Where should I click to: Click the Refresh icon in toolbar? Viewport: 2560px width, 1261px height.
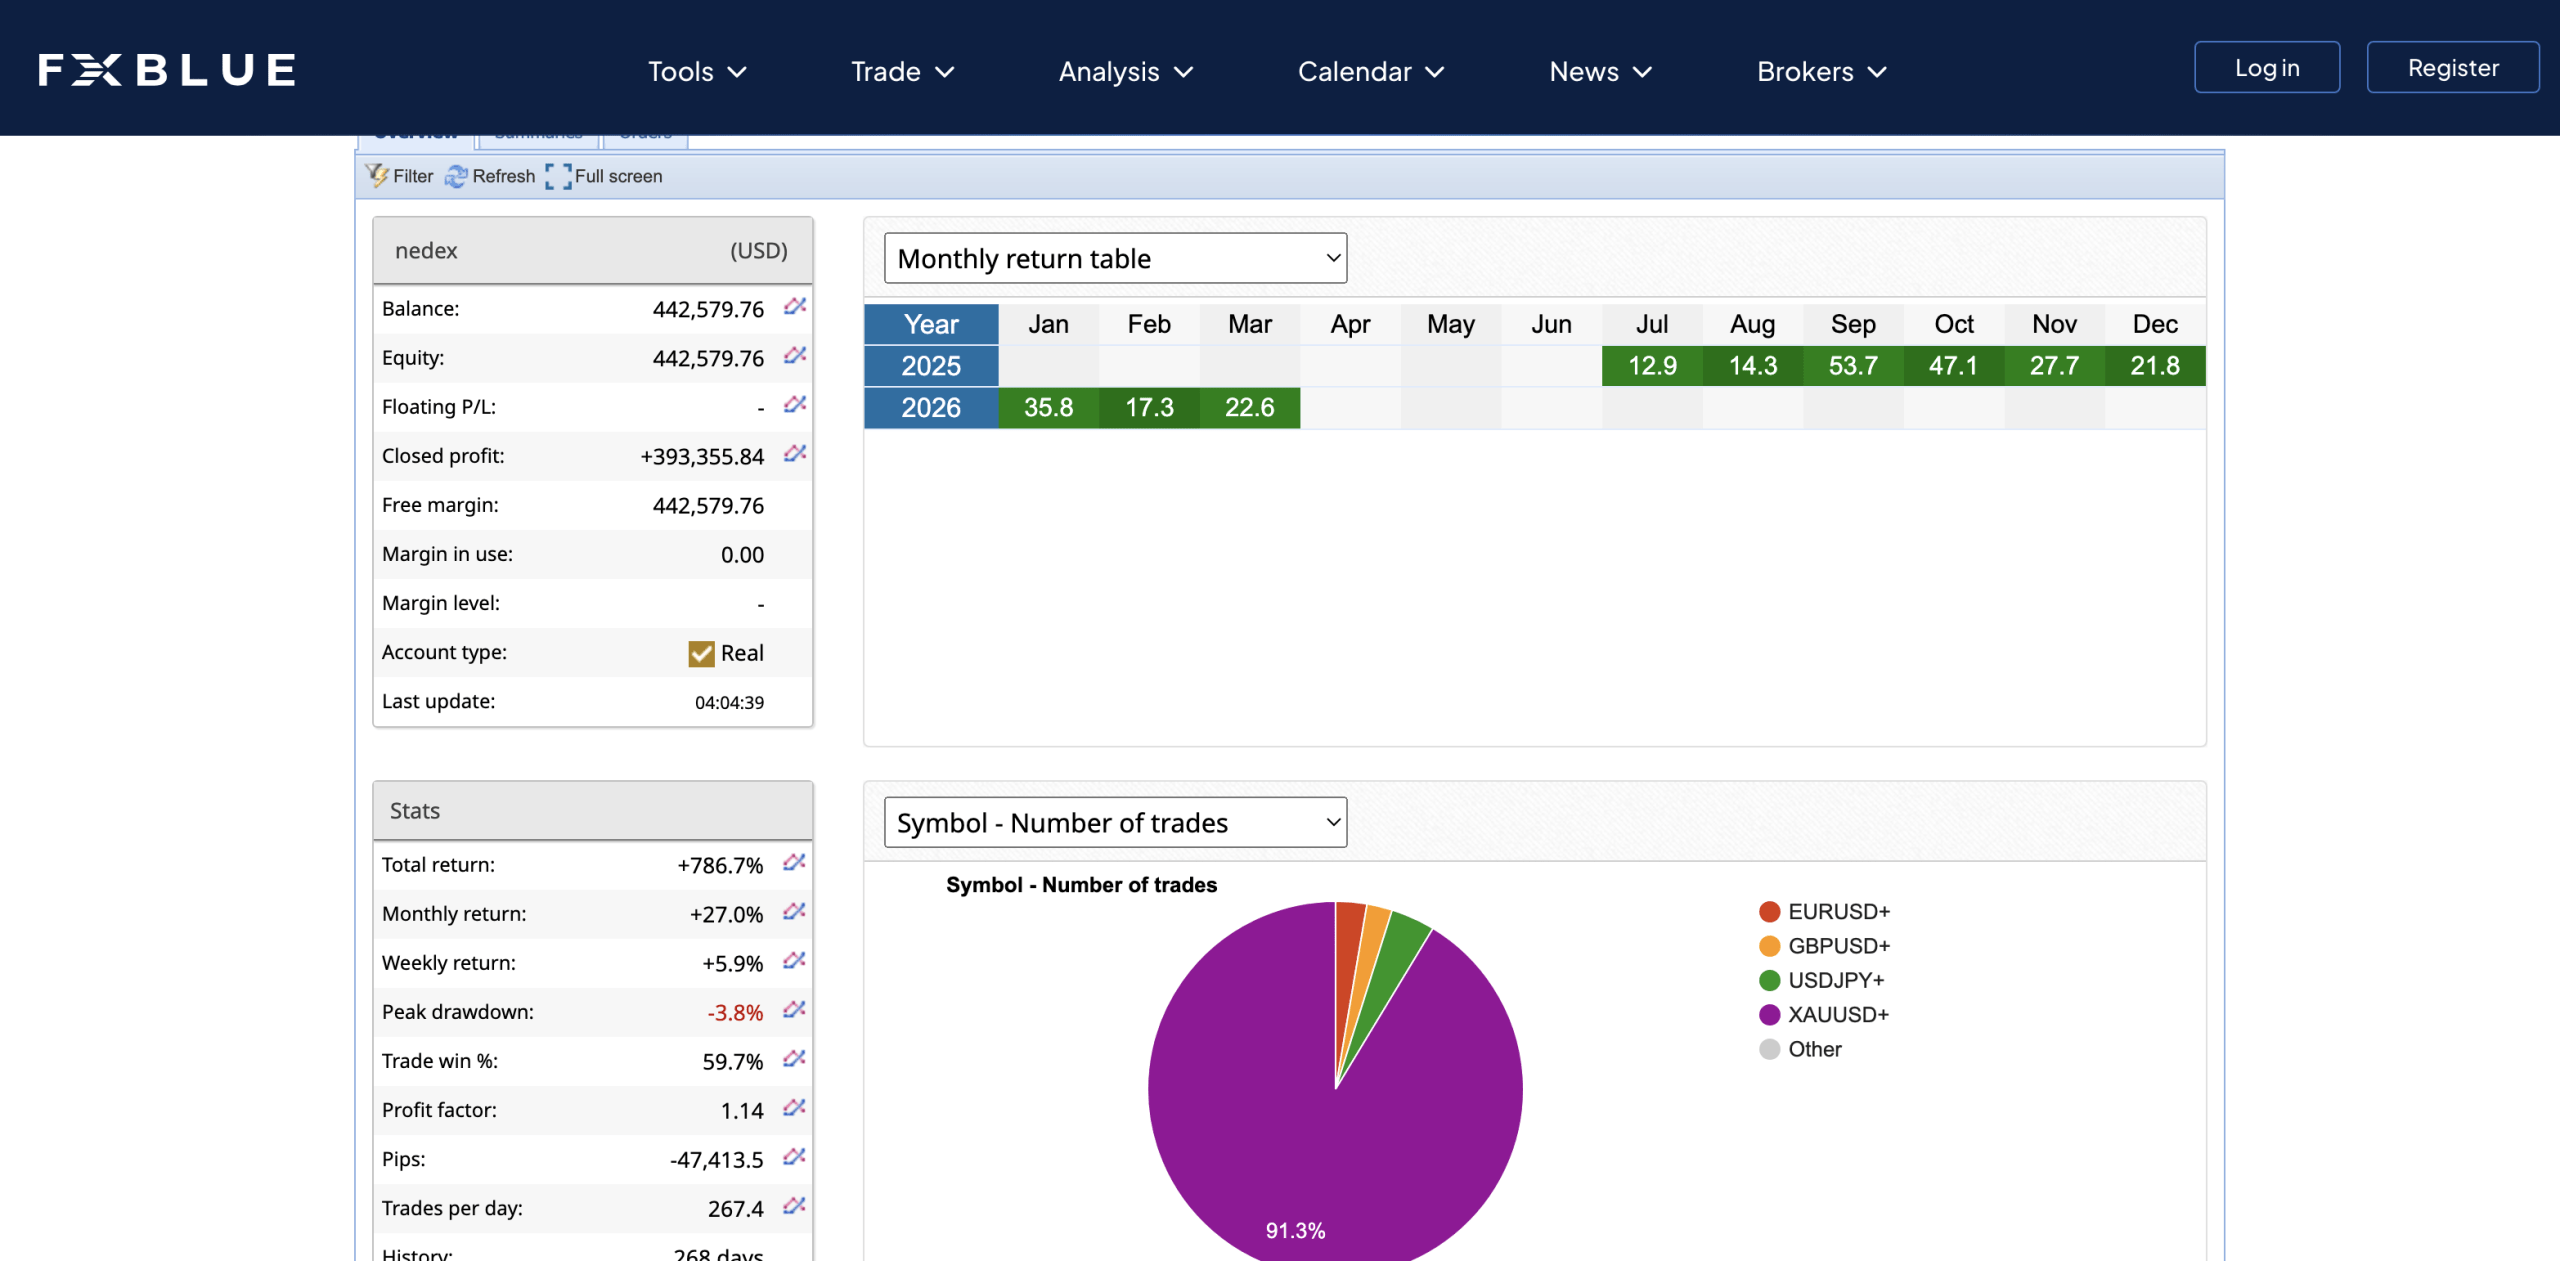point(456,177)
